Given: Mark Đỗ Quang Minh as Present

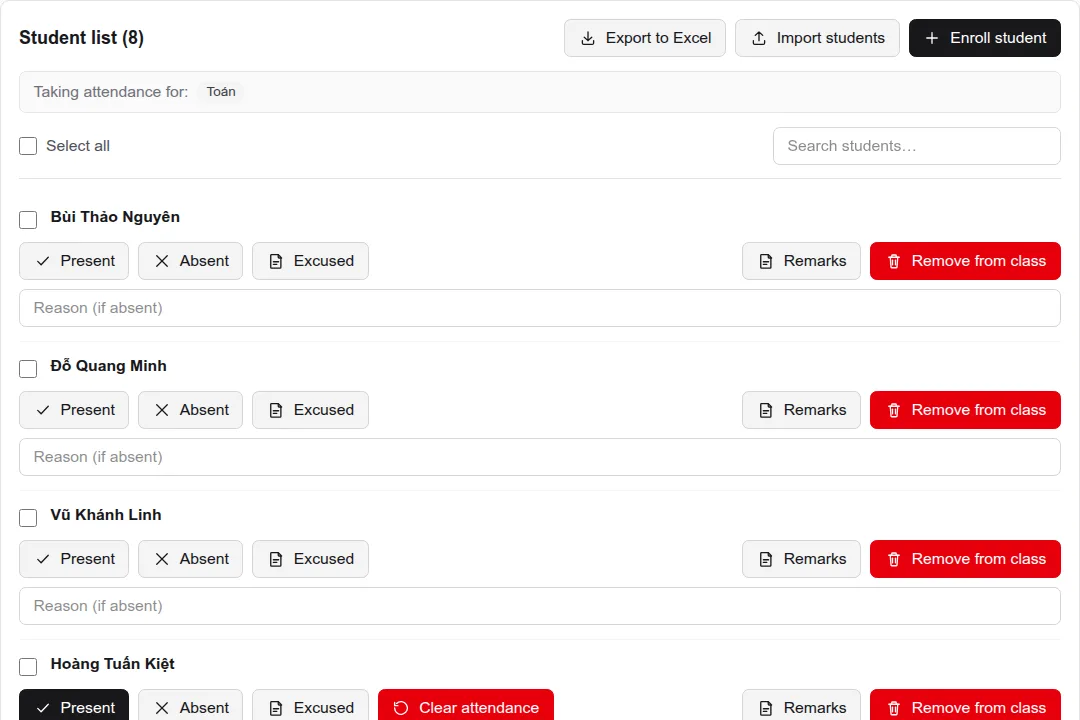Looking at the screenshot, I should click(x=74, y=410).
